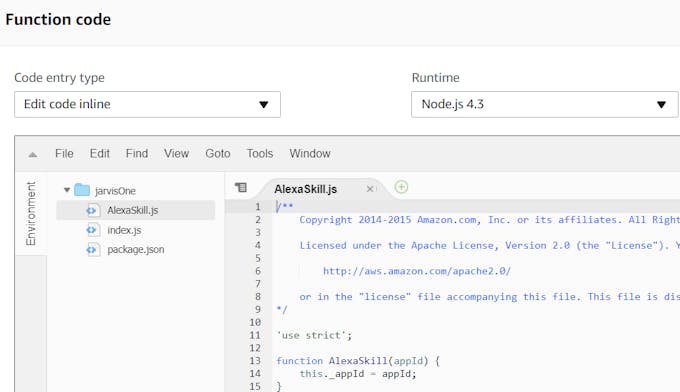The height and width of the screenshot is (392, 680).
Task: Open the Runtime Node.js 4.3 dropdown
Action: point(544,105)
